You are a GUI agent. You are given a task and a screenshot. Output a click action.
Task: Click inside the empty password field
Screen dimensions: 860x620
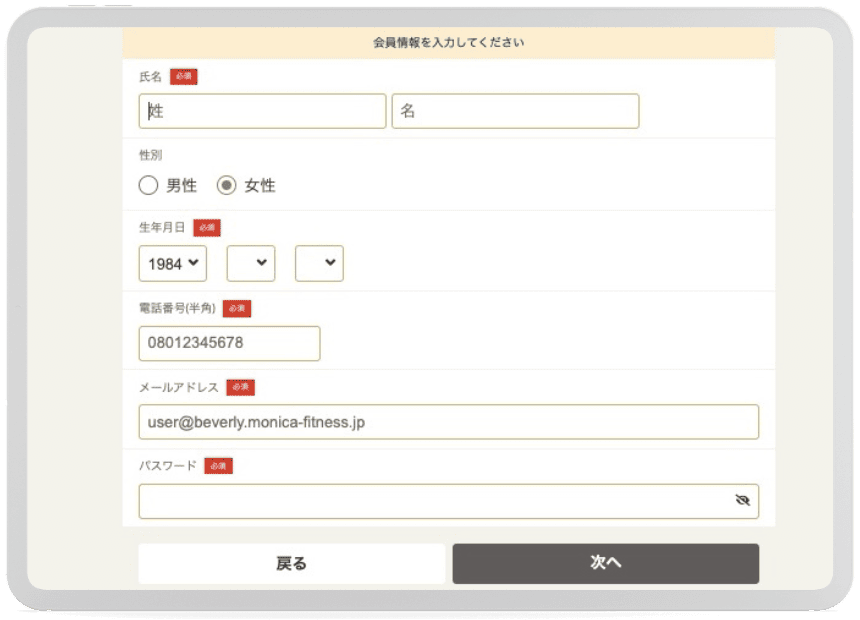430,501
